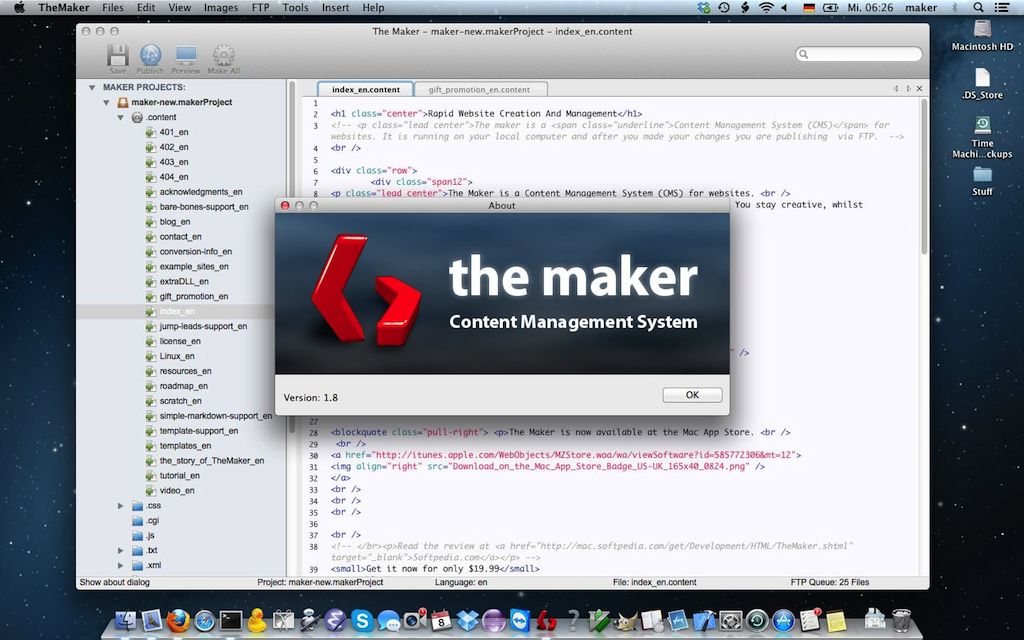Open the FTP menu
This screenshot has width=1024, height=640.
[261, 7]
